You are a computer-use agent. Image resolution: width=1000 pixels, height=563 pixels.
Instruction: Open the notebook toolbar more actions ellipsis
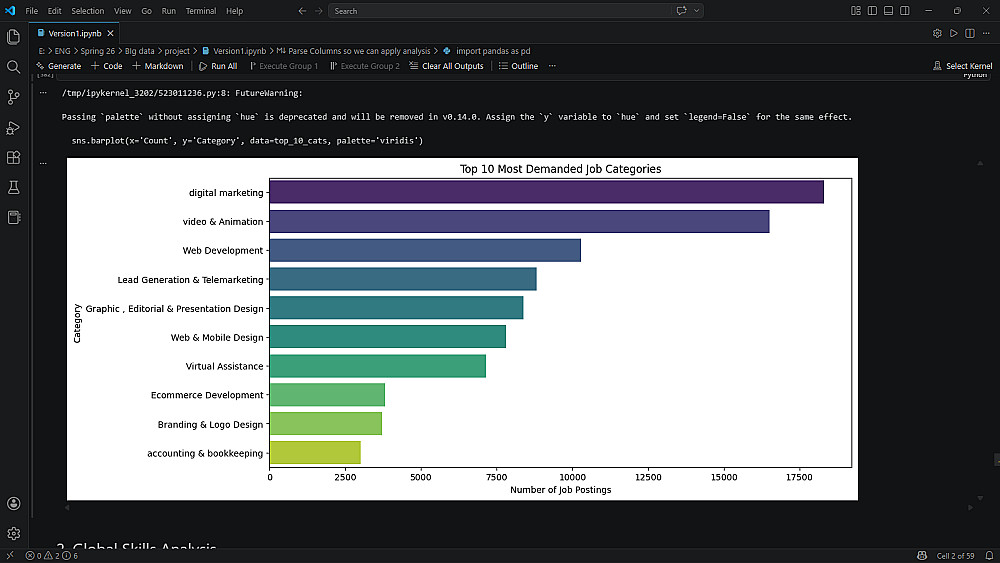[x=552, y=66]
